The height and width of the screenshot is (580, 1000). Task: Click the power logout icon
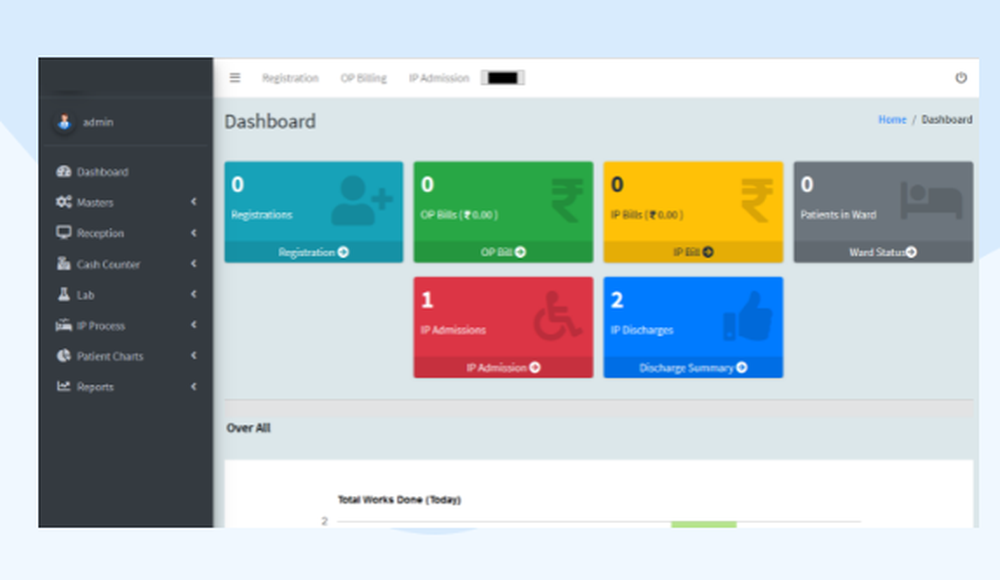point(960,78)
